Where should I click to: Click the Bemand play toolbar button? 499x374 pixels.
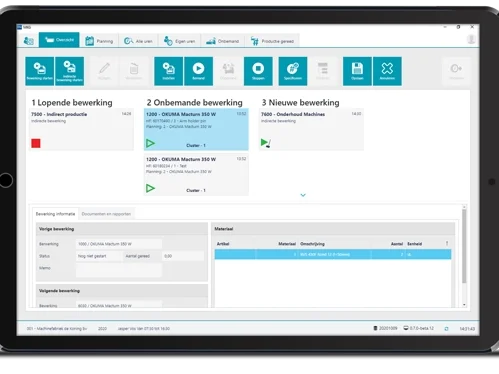[198, 71]
